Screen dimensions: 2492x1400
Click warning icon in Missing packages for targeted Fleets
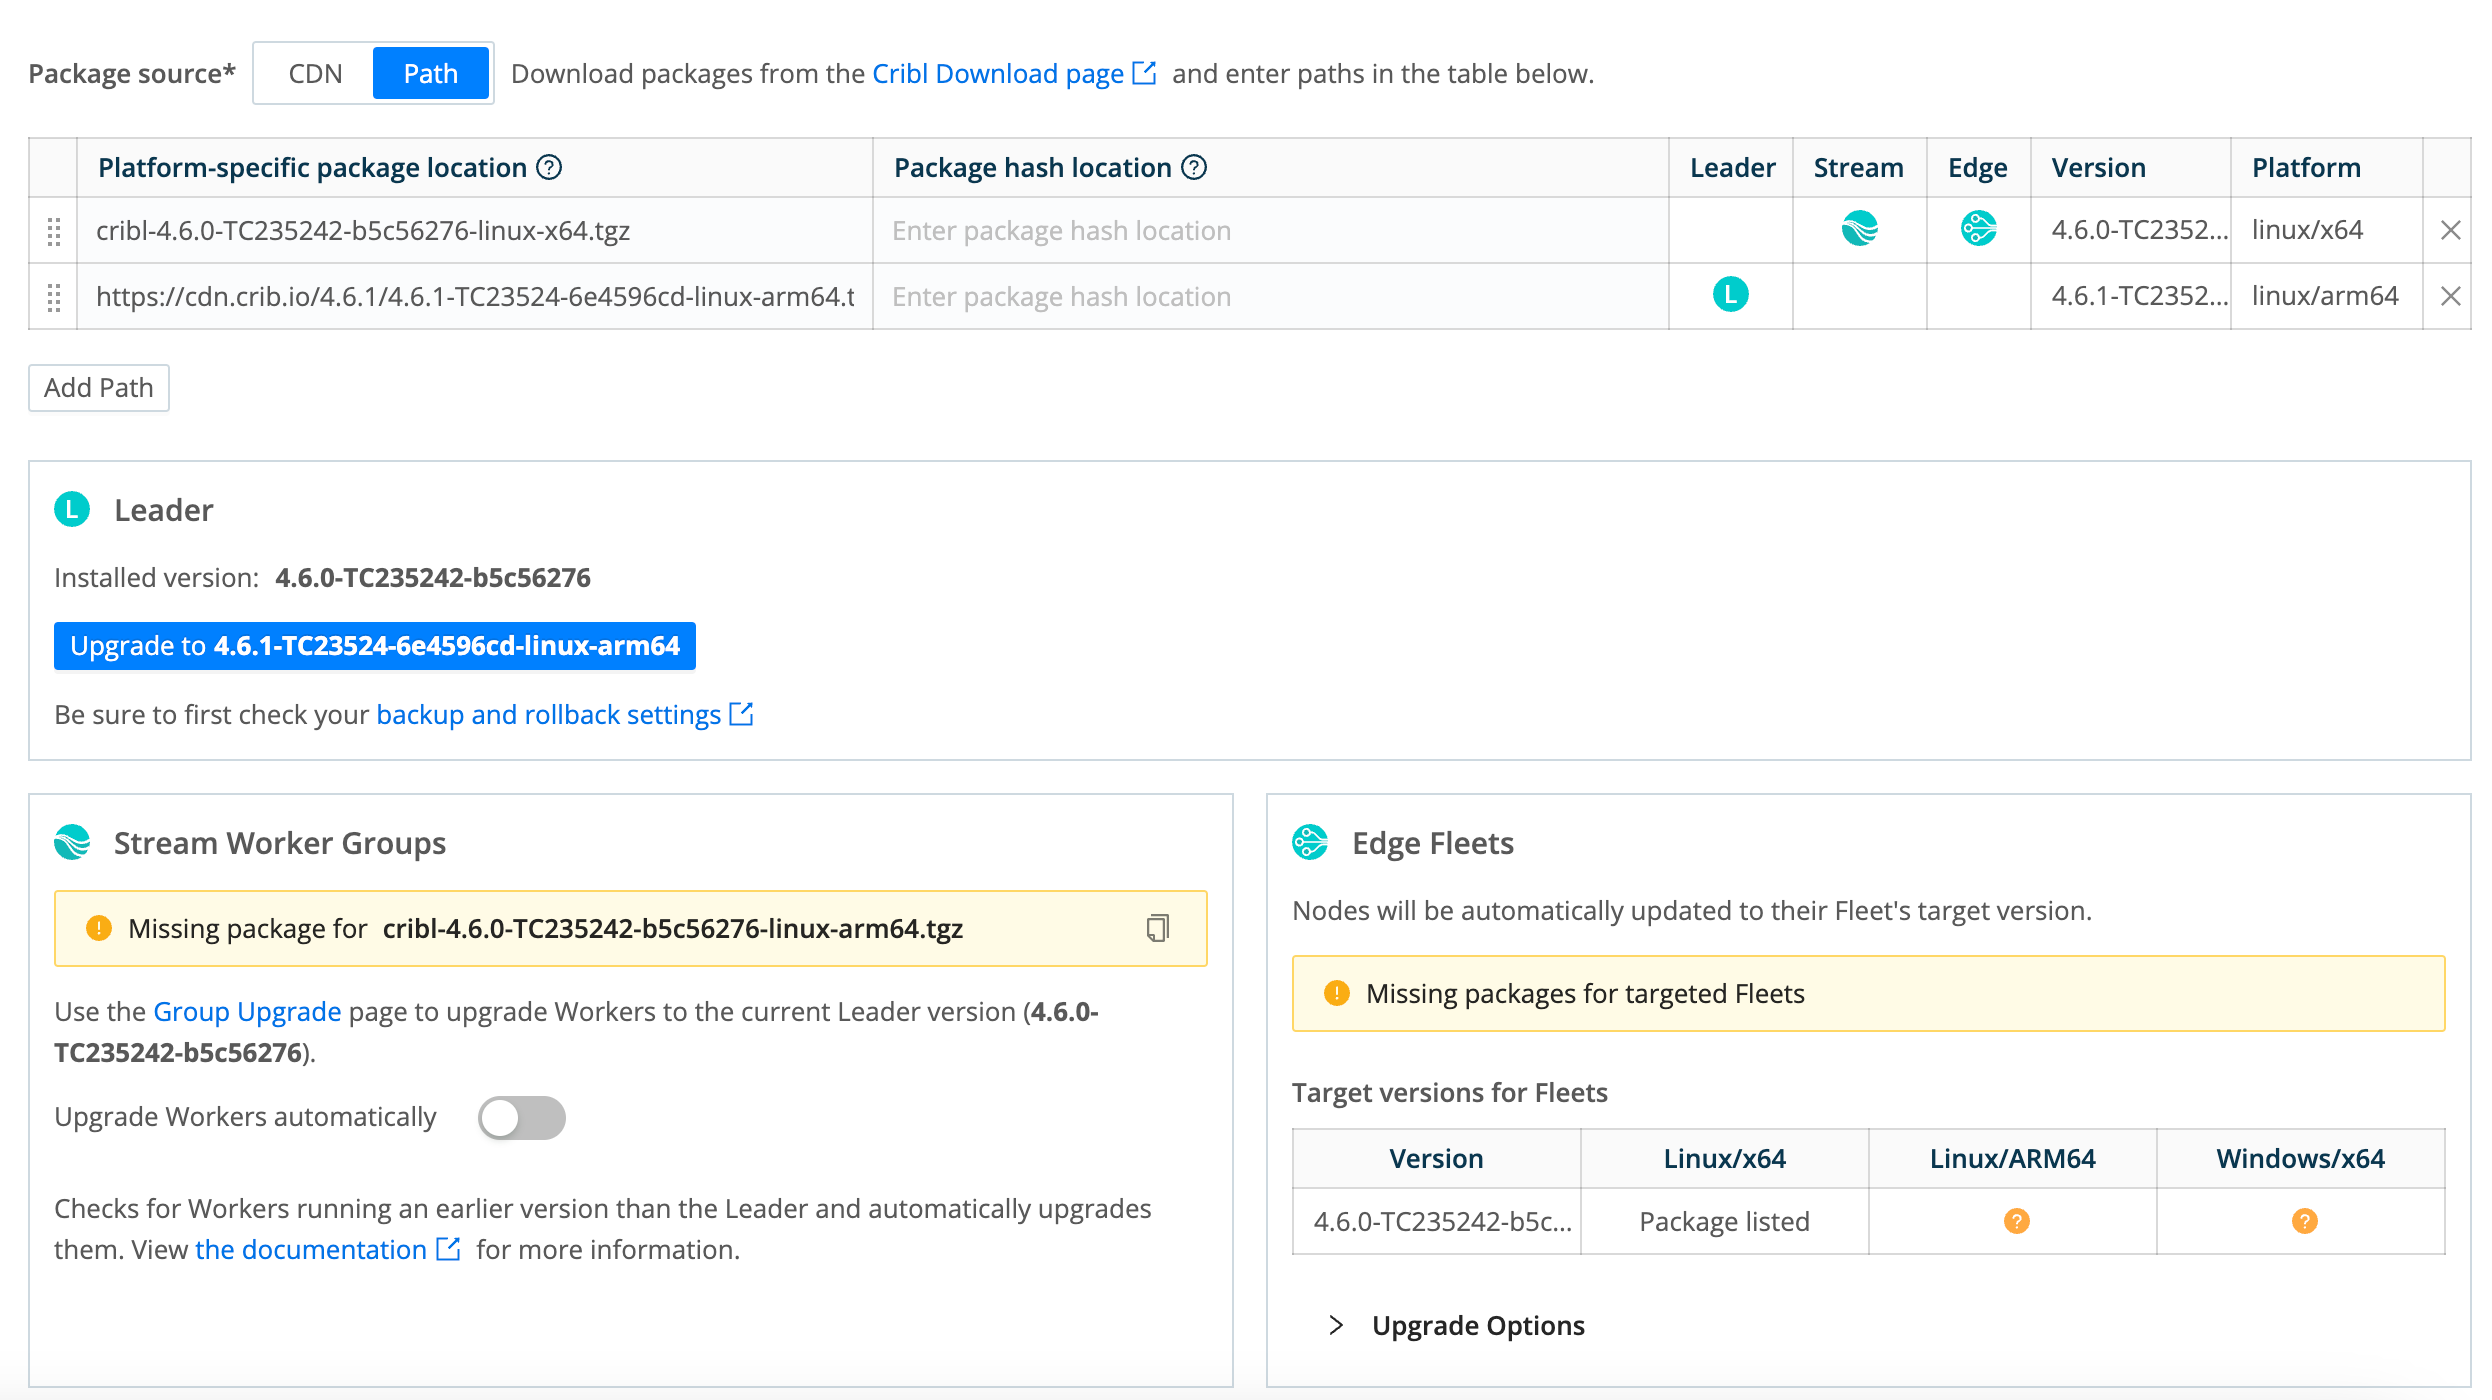pos(1337,993)
